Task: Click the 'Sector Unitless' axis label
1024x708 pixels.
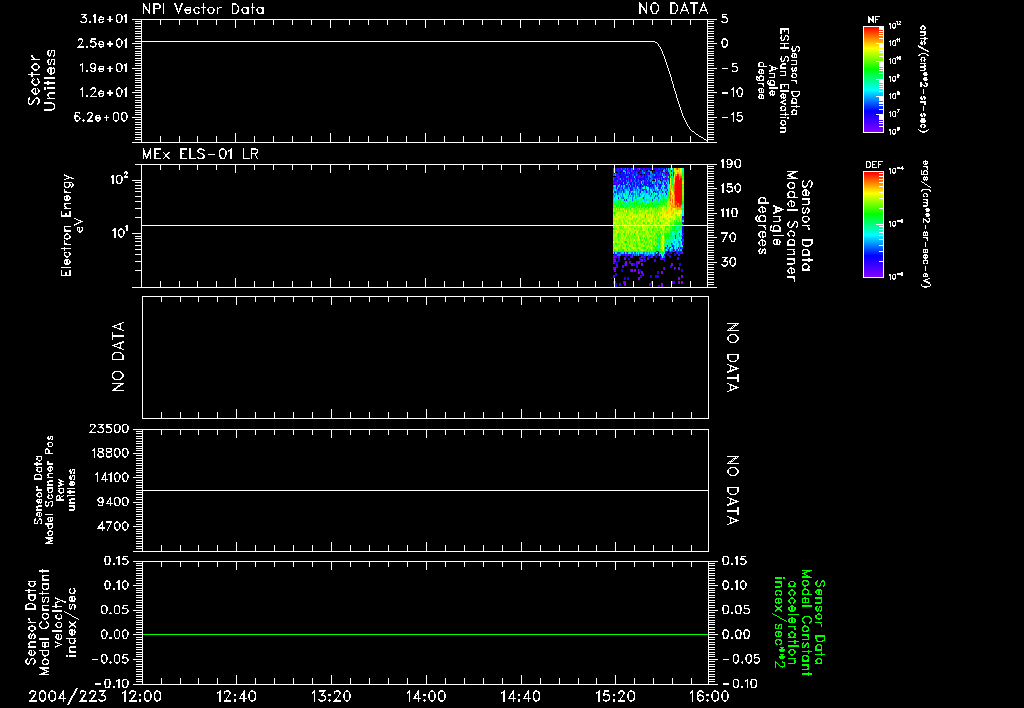Action: coord(42,80)
